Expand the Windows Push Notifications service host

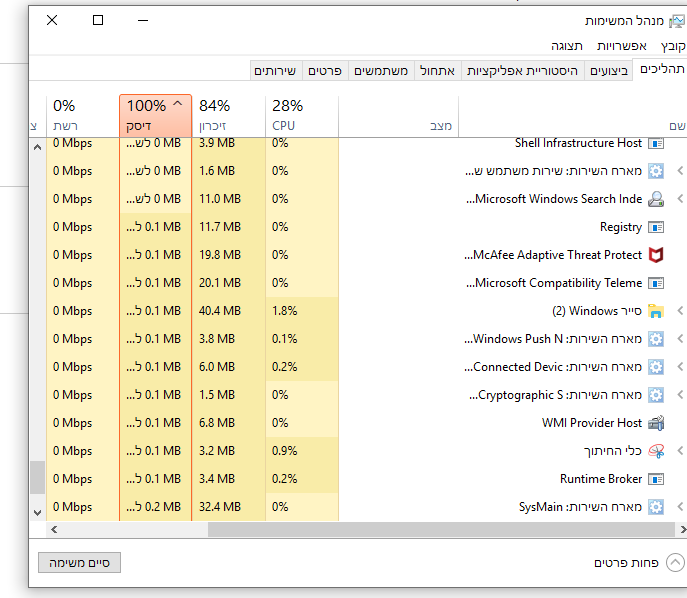click(680, 339)
